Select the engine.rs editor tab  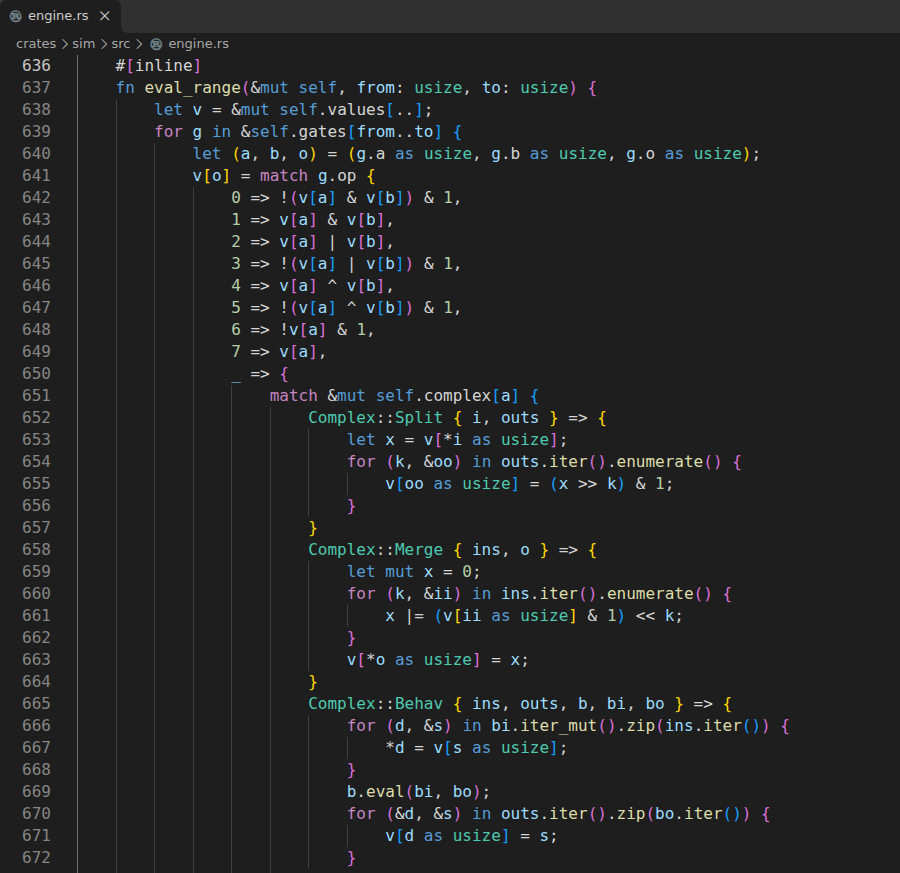[x=60, y=16]
